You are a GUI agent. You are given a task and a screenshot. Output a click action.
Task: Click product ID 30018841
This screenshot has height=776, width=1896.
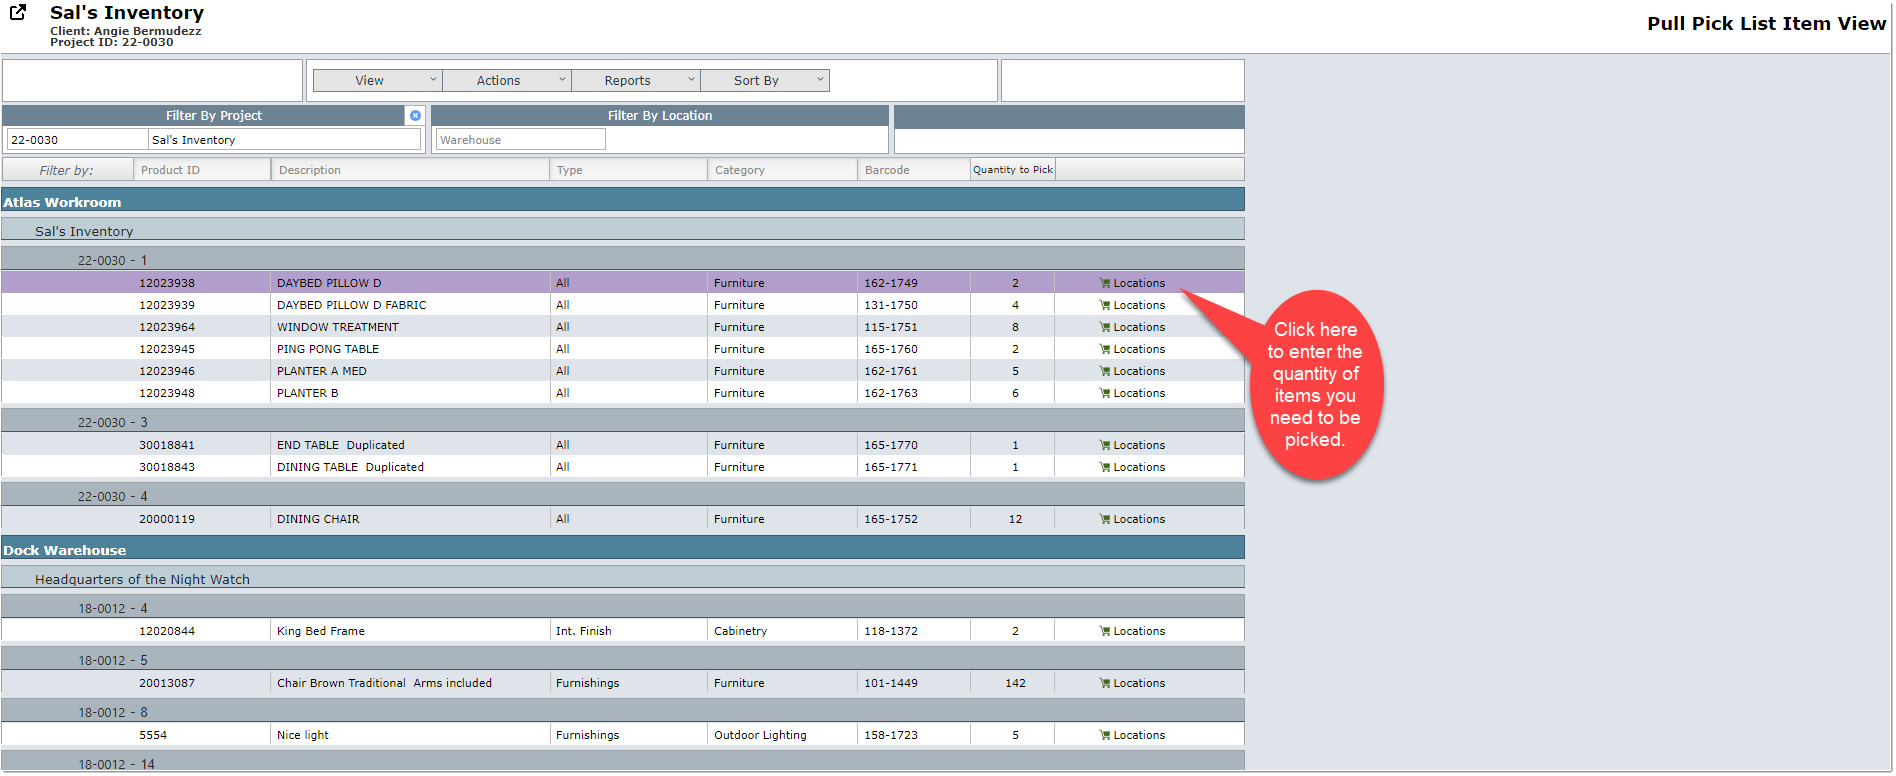point(167,445)
